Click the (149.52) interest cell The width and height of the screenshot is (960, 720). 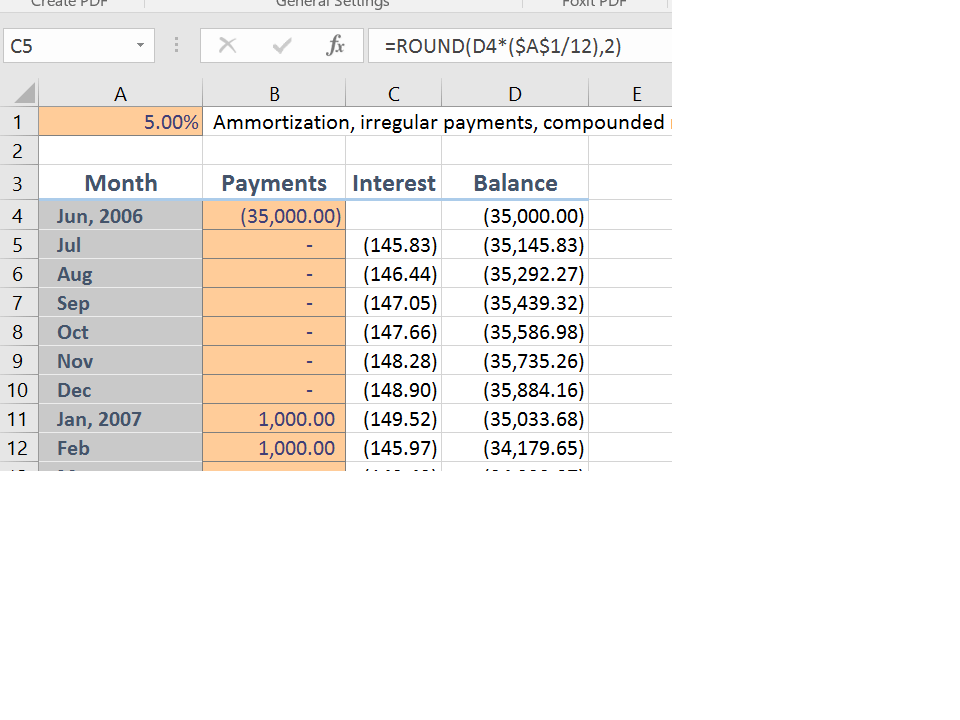[x=394, y=419]
